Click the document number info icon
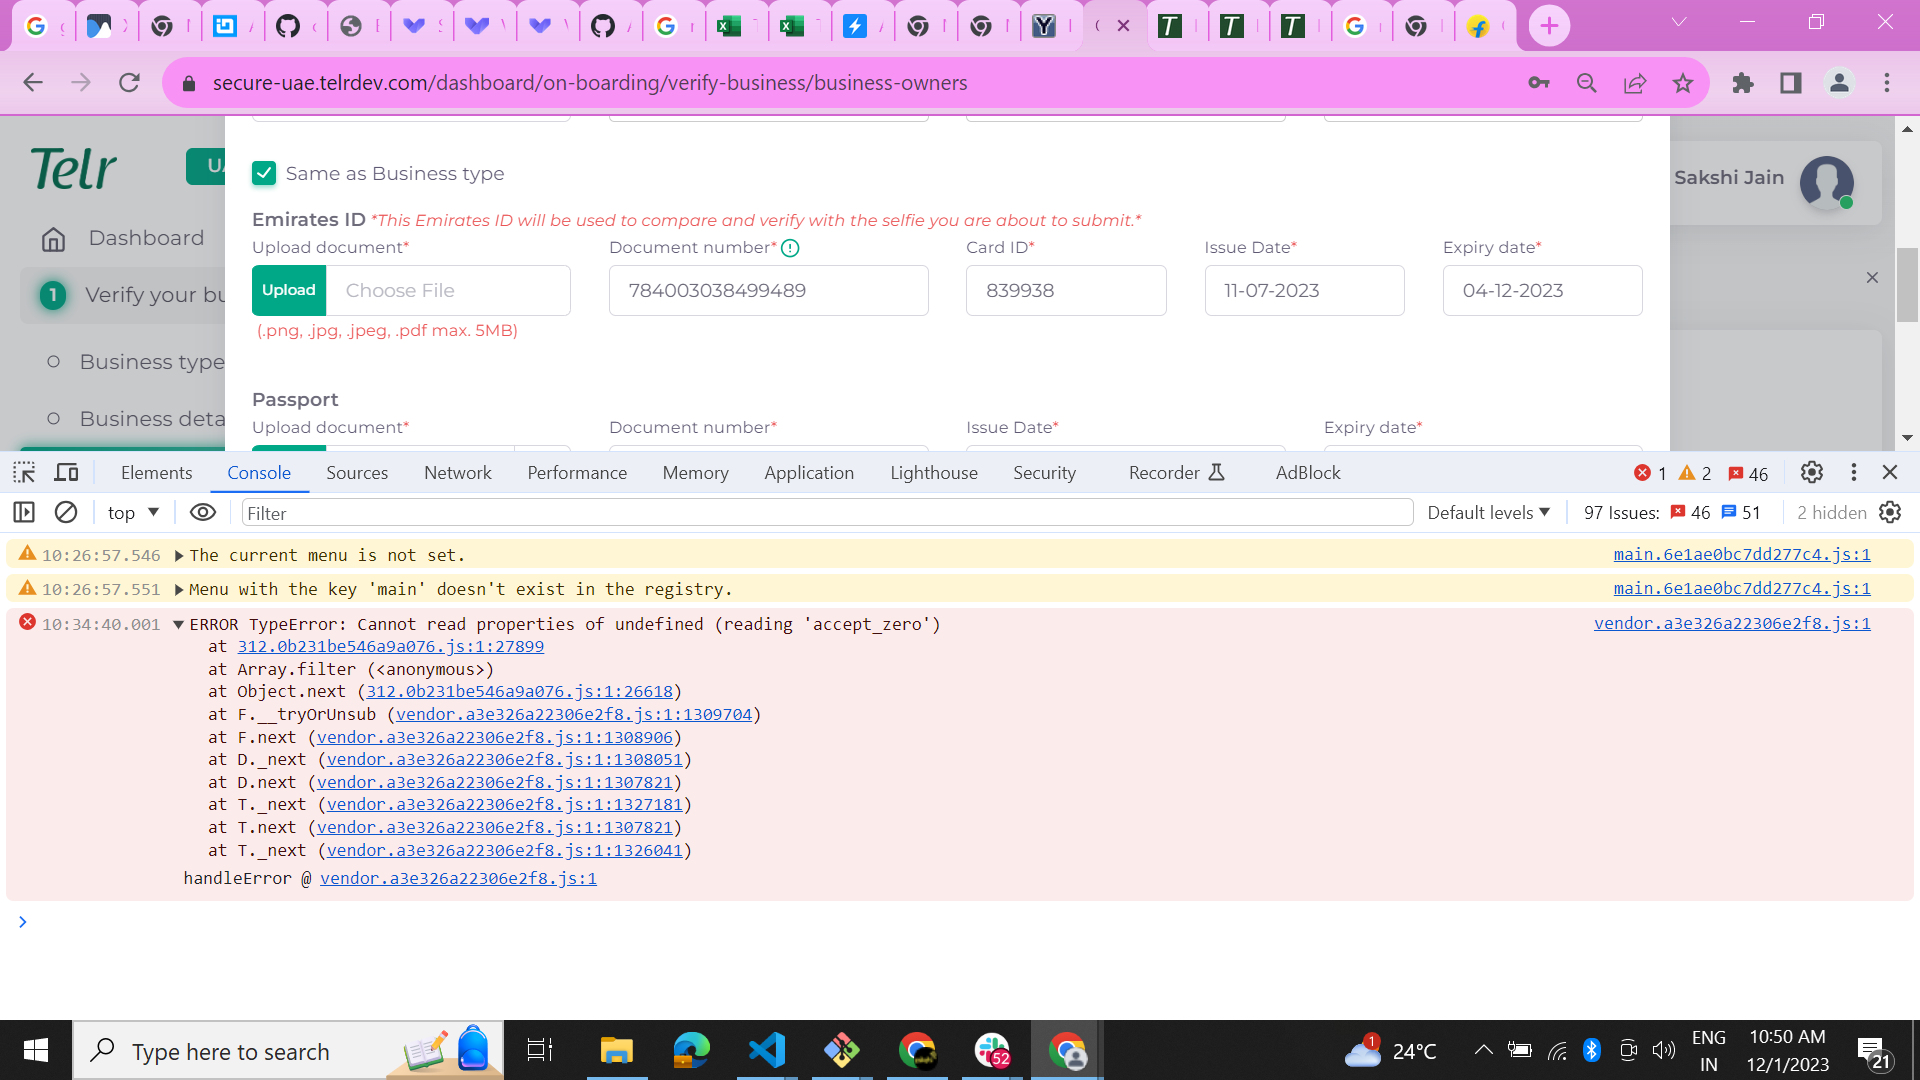Screen dimensions: 1920x1080 [790, 248]
